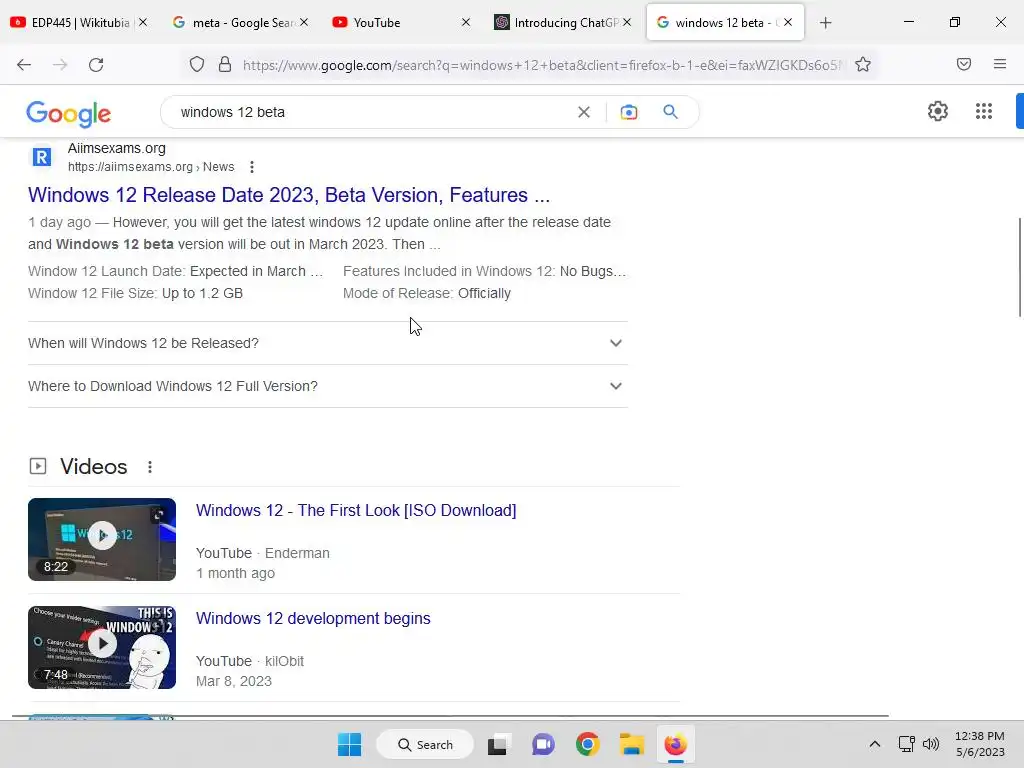Click text Mode of Release: Officially
The image size is (1024, 768).
426,293
